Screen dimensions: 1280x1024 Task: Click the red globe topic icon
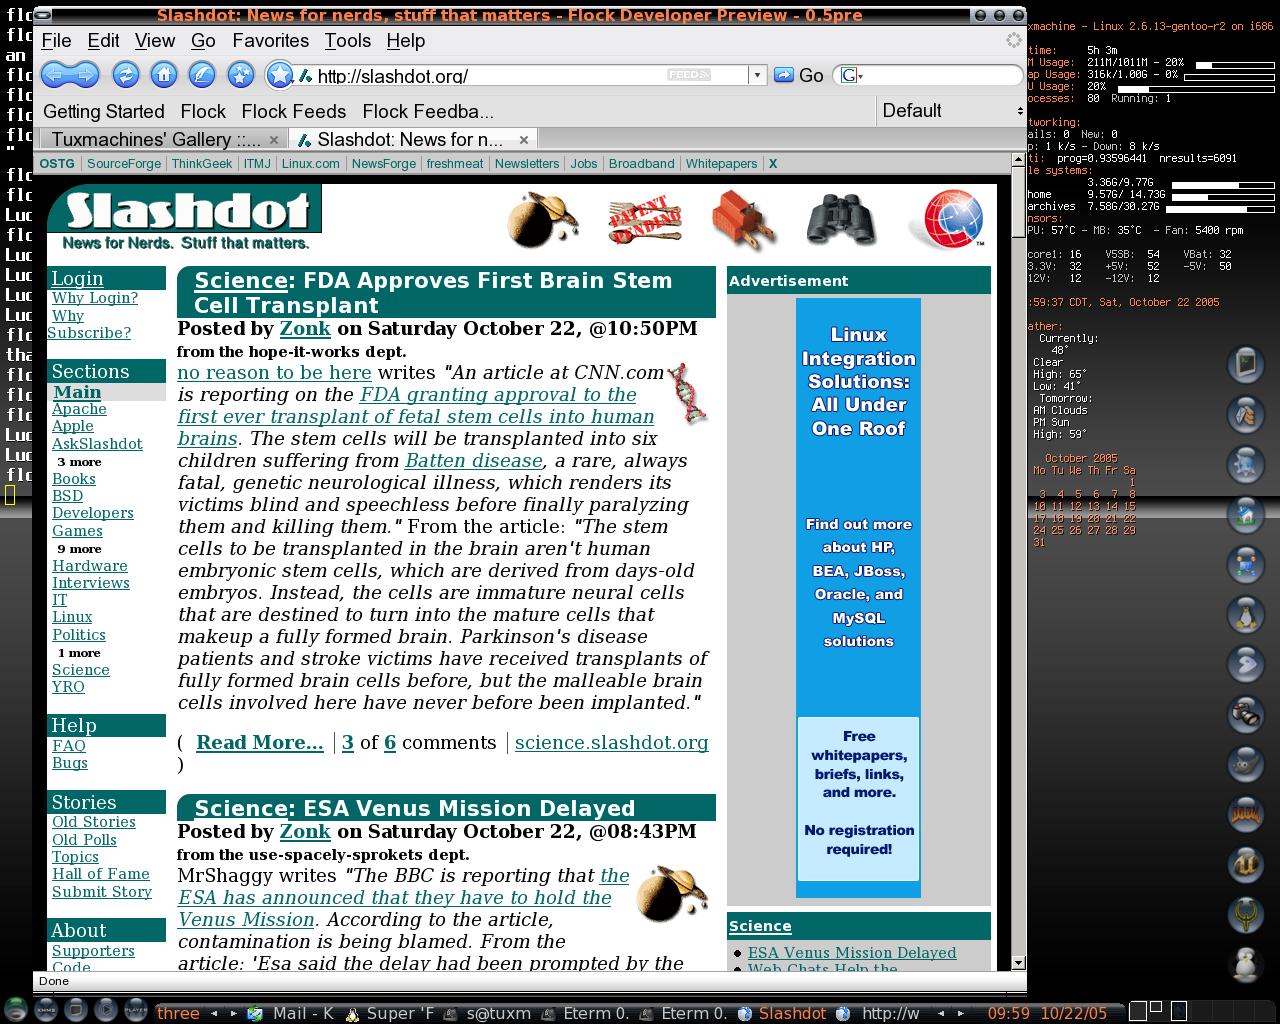946,220
